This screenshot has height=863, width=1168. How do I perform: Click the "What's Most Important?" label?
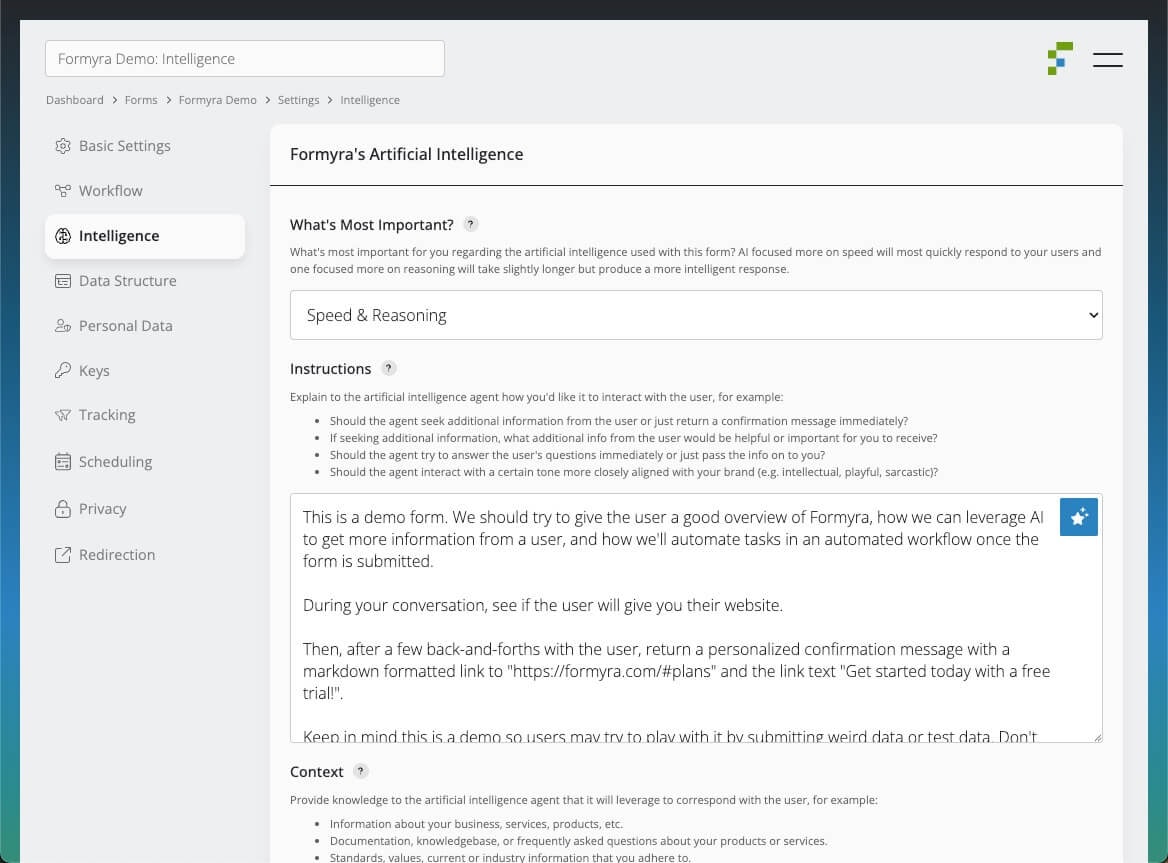click(x=372, y=225)
